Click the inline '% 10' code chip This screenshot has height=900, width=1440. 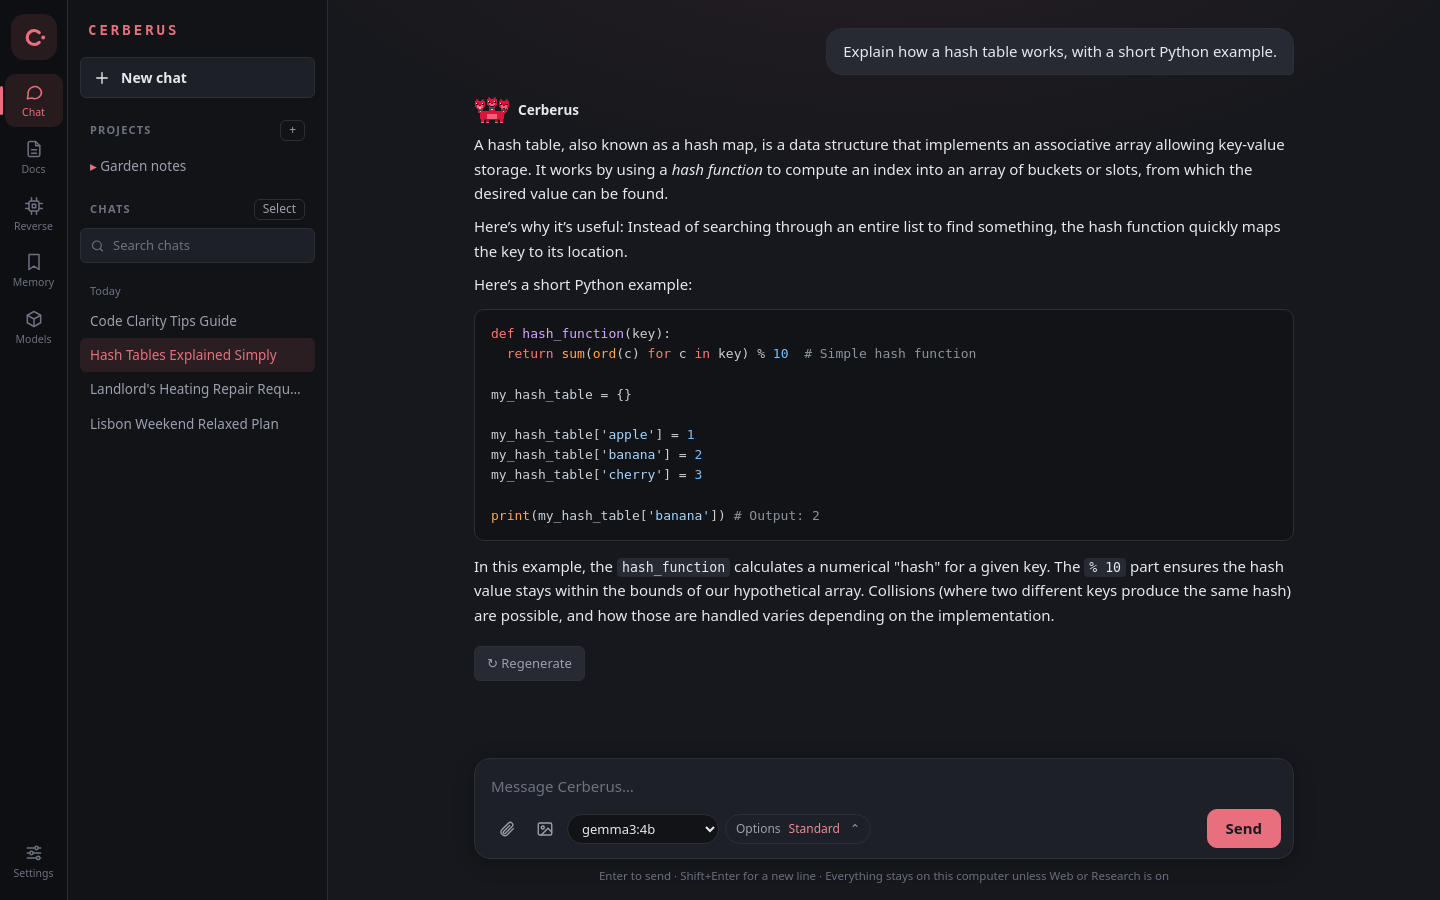coord(1105,567)
